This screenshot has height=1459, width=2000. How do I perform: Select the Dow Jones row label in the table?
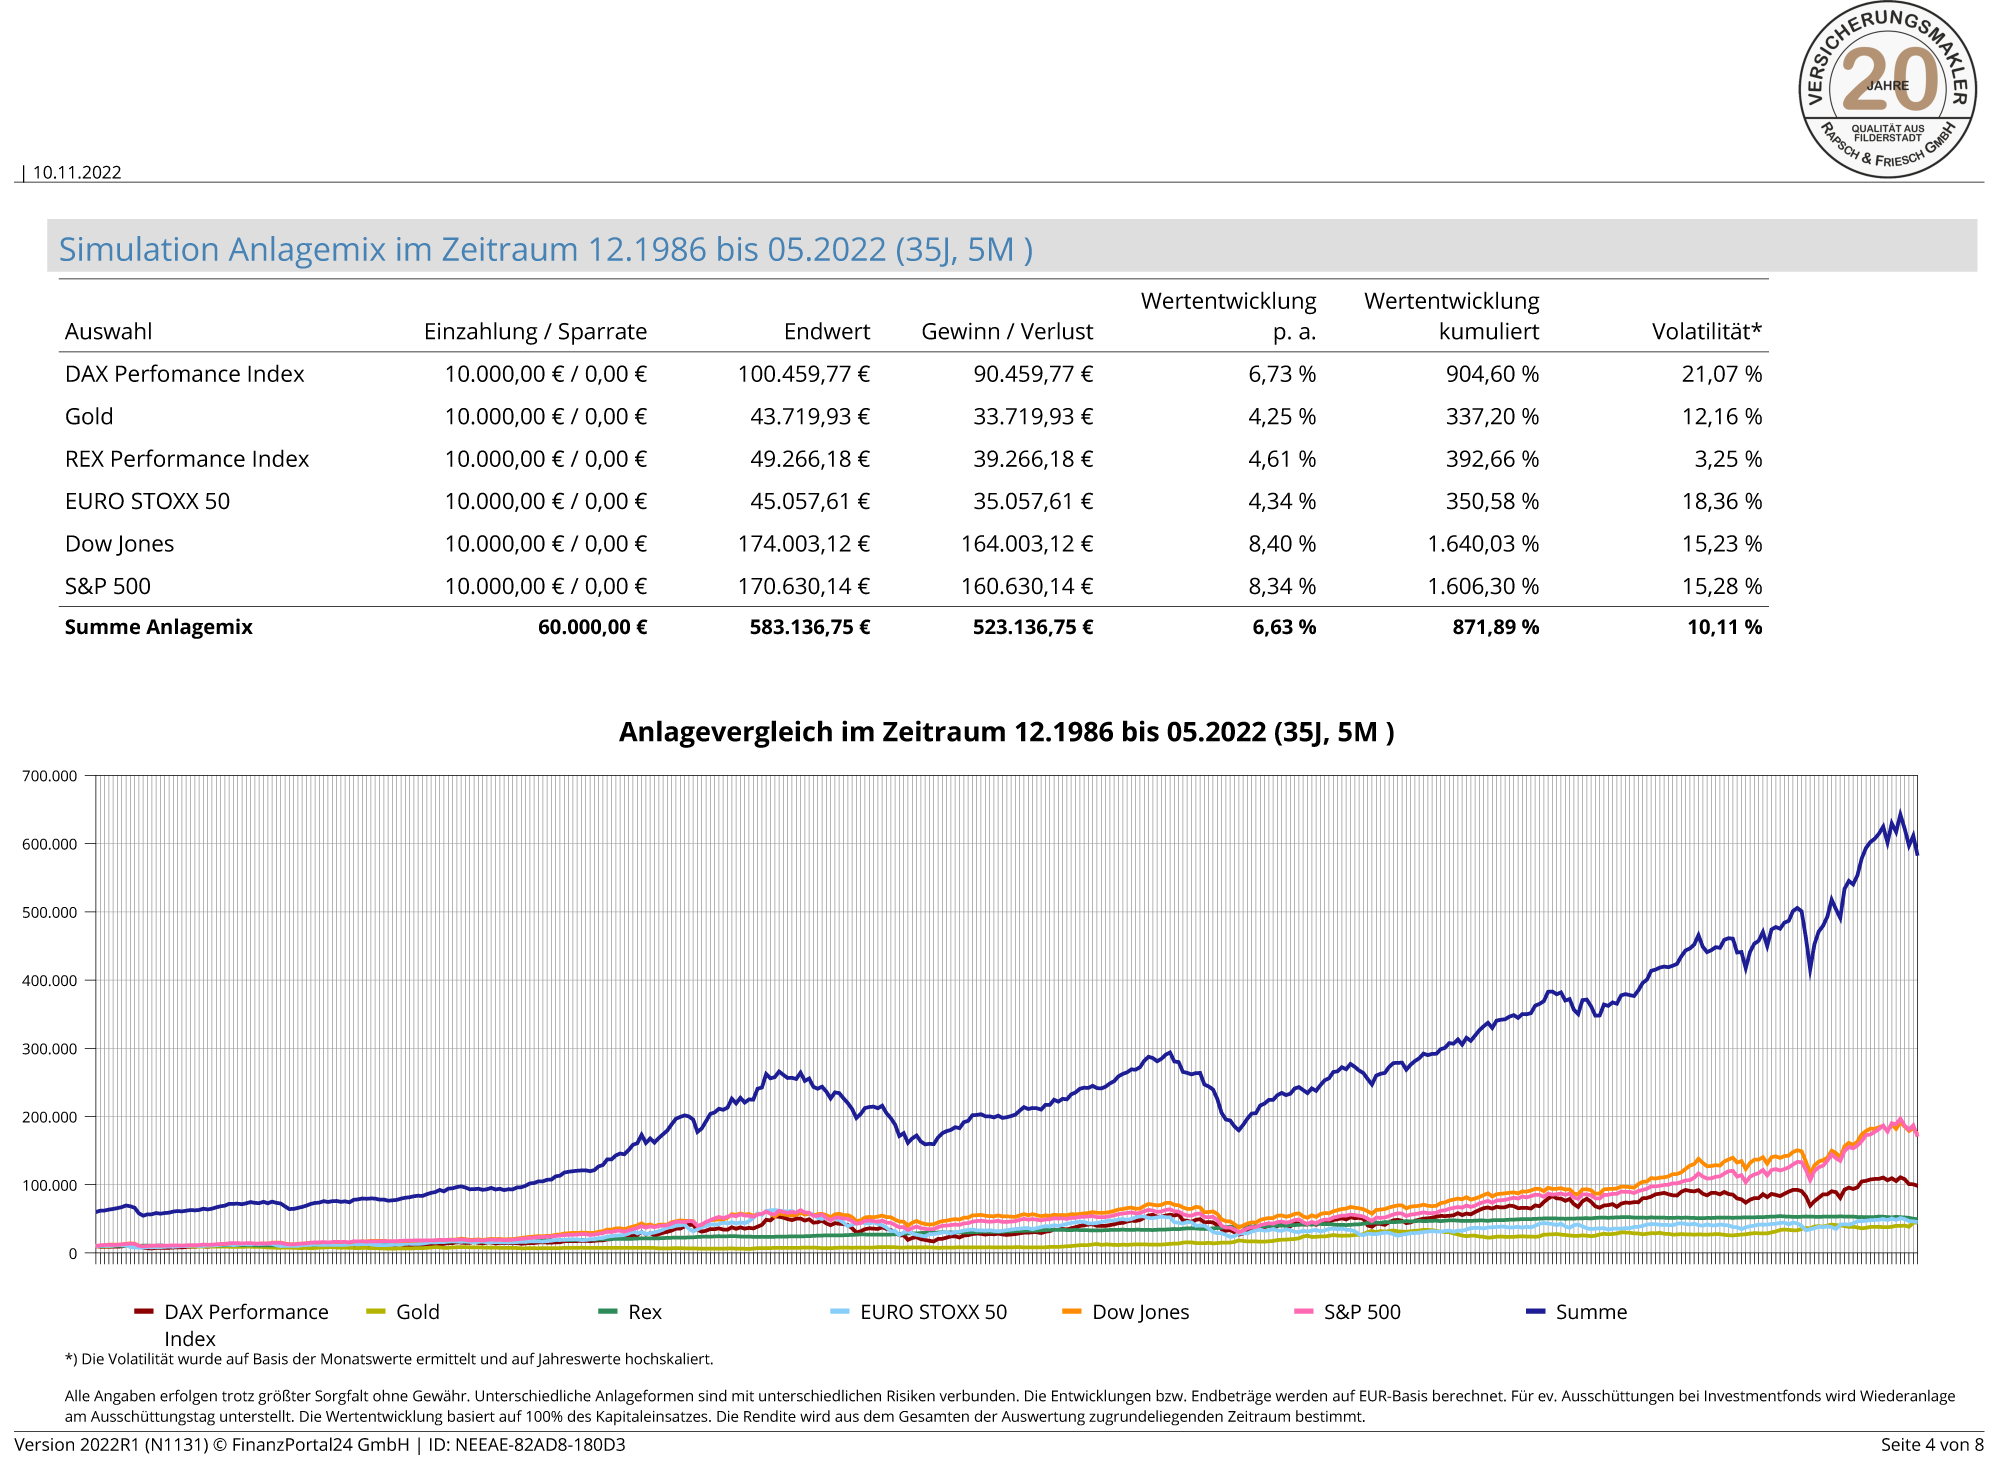[119, 544]
